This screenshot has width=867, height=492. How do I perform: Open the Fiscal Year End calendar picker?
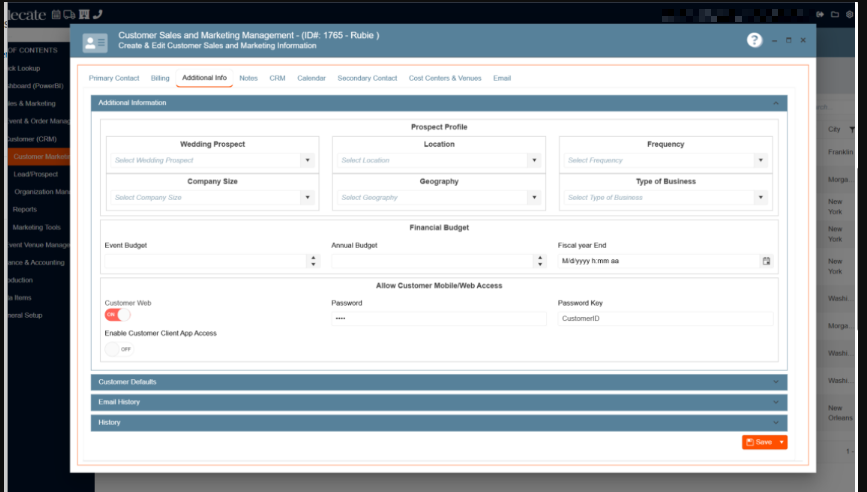click(x=767, y=261)
